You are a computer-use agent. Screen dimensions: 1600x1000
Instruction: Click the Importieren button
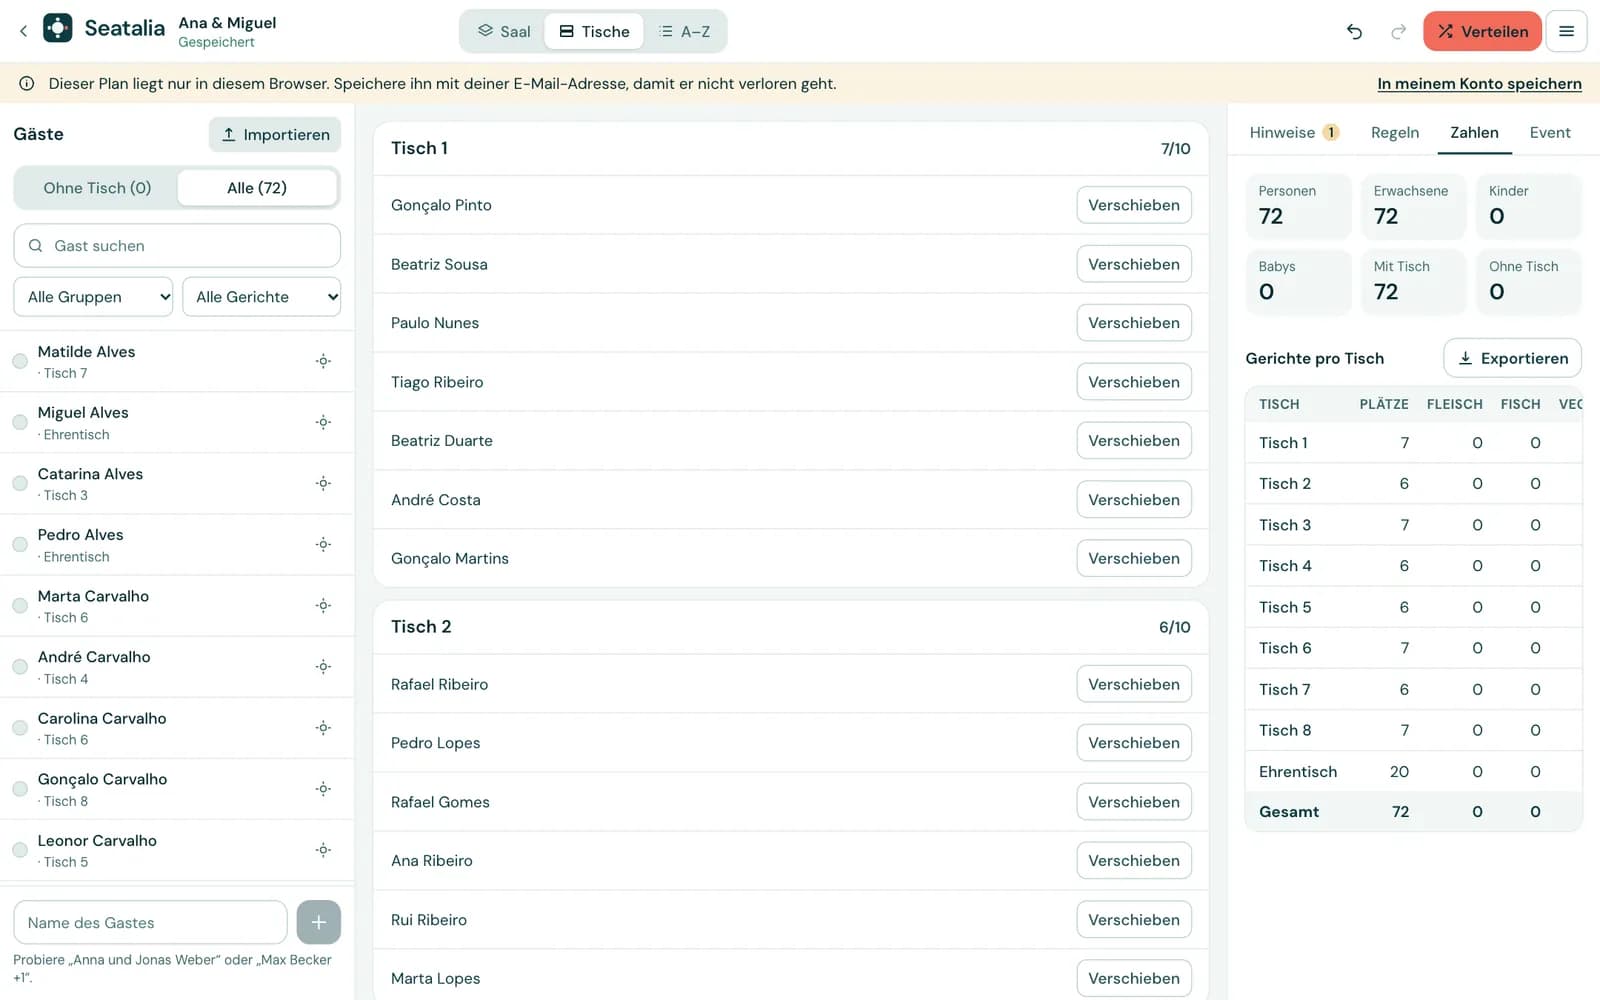click(275, 134)
